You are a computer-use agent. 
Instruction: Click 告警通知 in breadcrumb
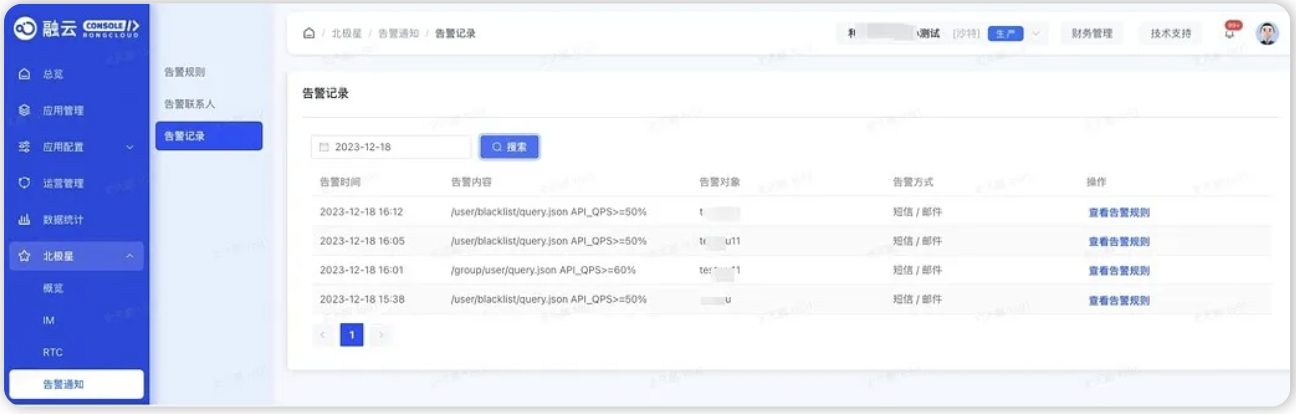[398, 34]
